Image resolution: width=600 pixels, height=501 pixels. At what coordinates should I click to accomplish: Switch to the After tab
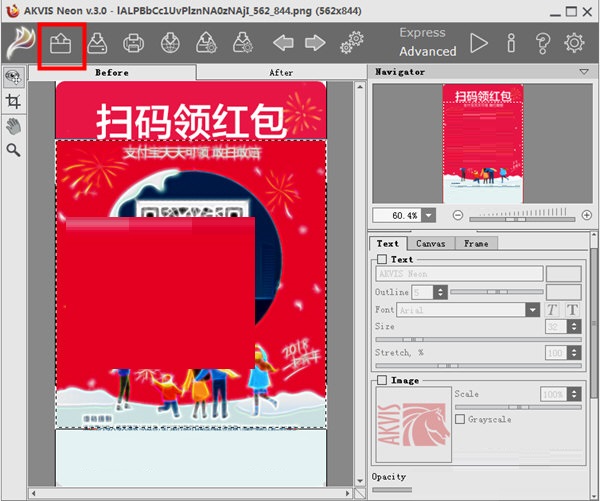point(281,72)
